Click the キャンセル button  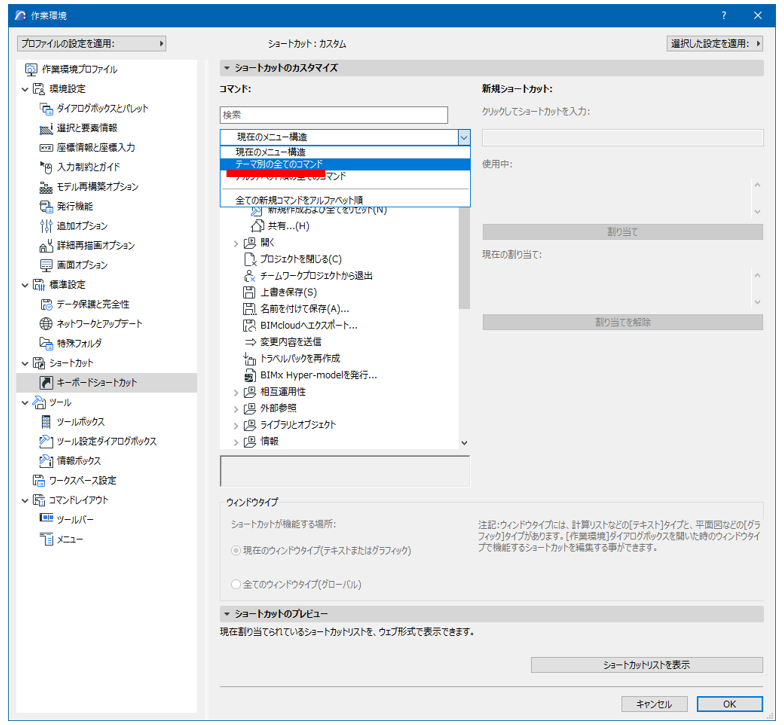(x=654, y=704)
